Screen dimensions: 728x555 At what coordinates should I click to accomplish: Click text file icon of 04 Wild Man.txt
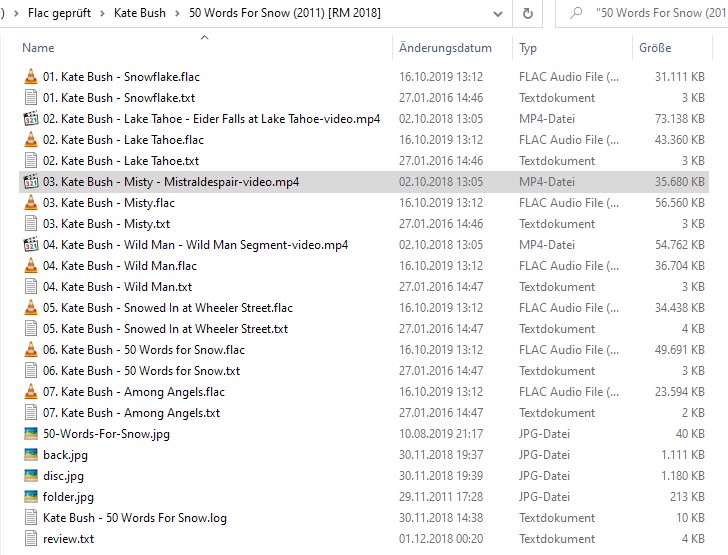[31, 287]
